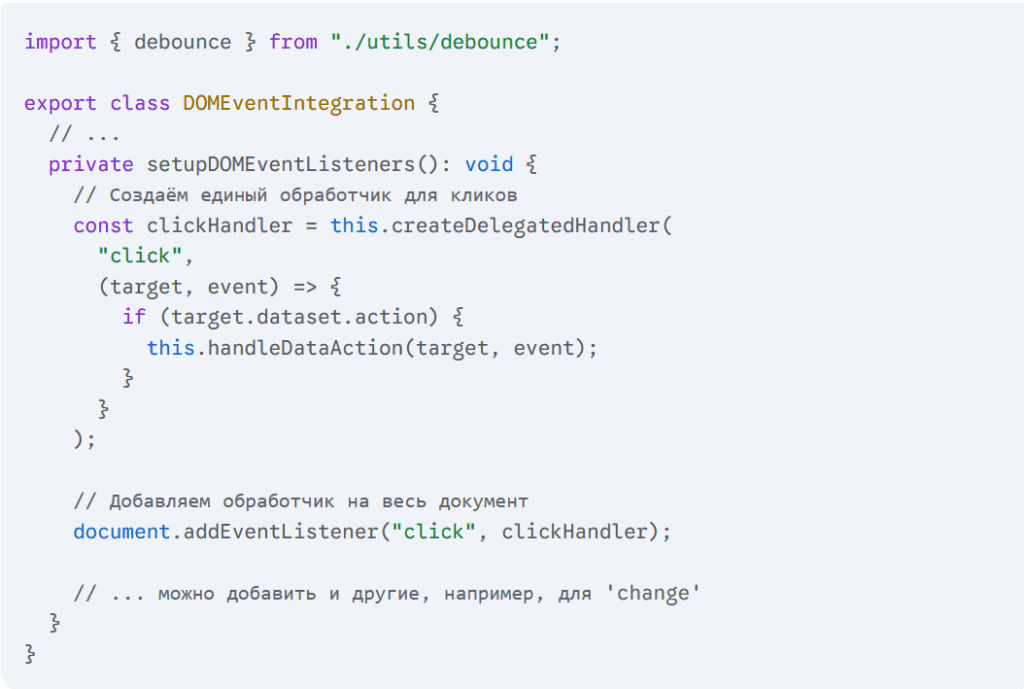The height and width of the screenshot is (689, 1024).
Task: Click the "click" string argument under createDelegatedHandler
Action: pos(140,256)
